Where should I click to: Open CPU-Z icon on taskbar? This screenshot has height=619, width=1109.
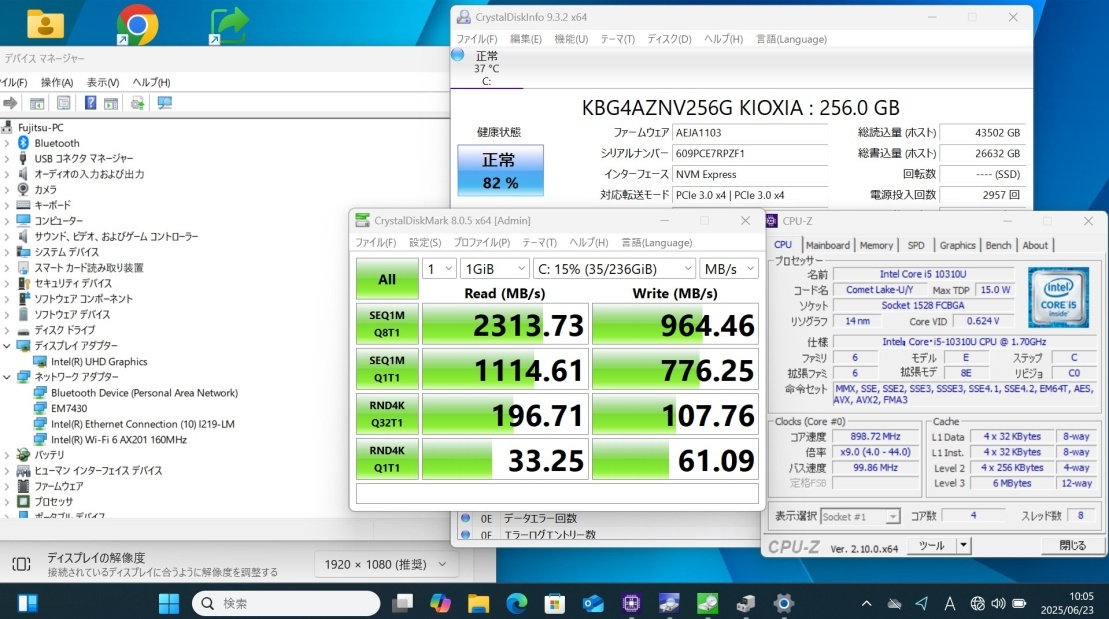[x=632, y=603]
